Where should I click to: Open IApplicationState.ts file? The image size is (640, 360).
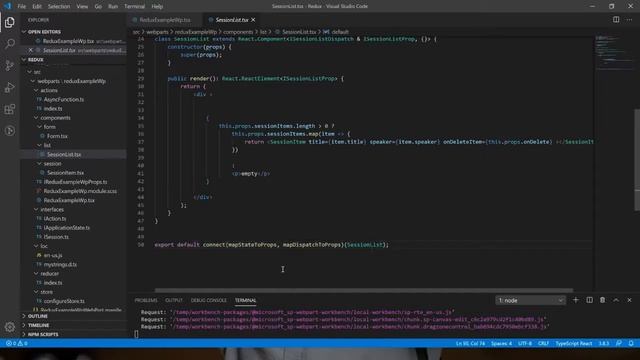click(67, 228)
